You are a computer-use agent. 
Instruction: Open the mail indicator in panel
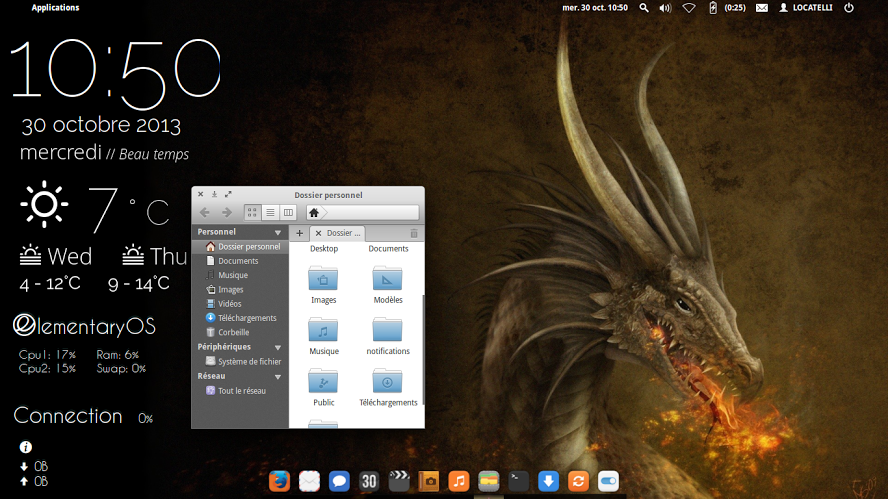click(x=762, y=7)
